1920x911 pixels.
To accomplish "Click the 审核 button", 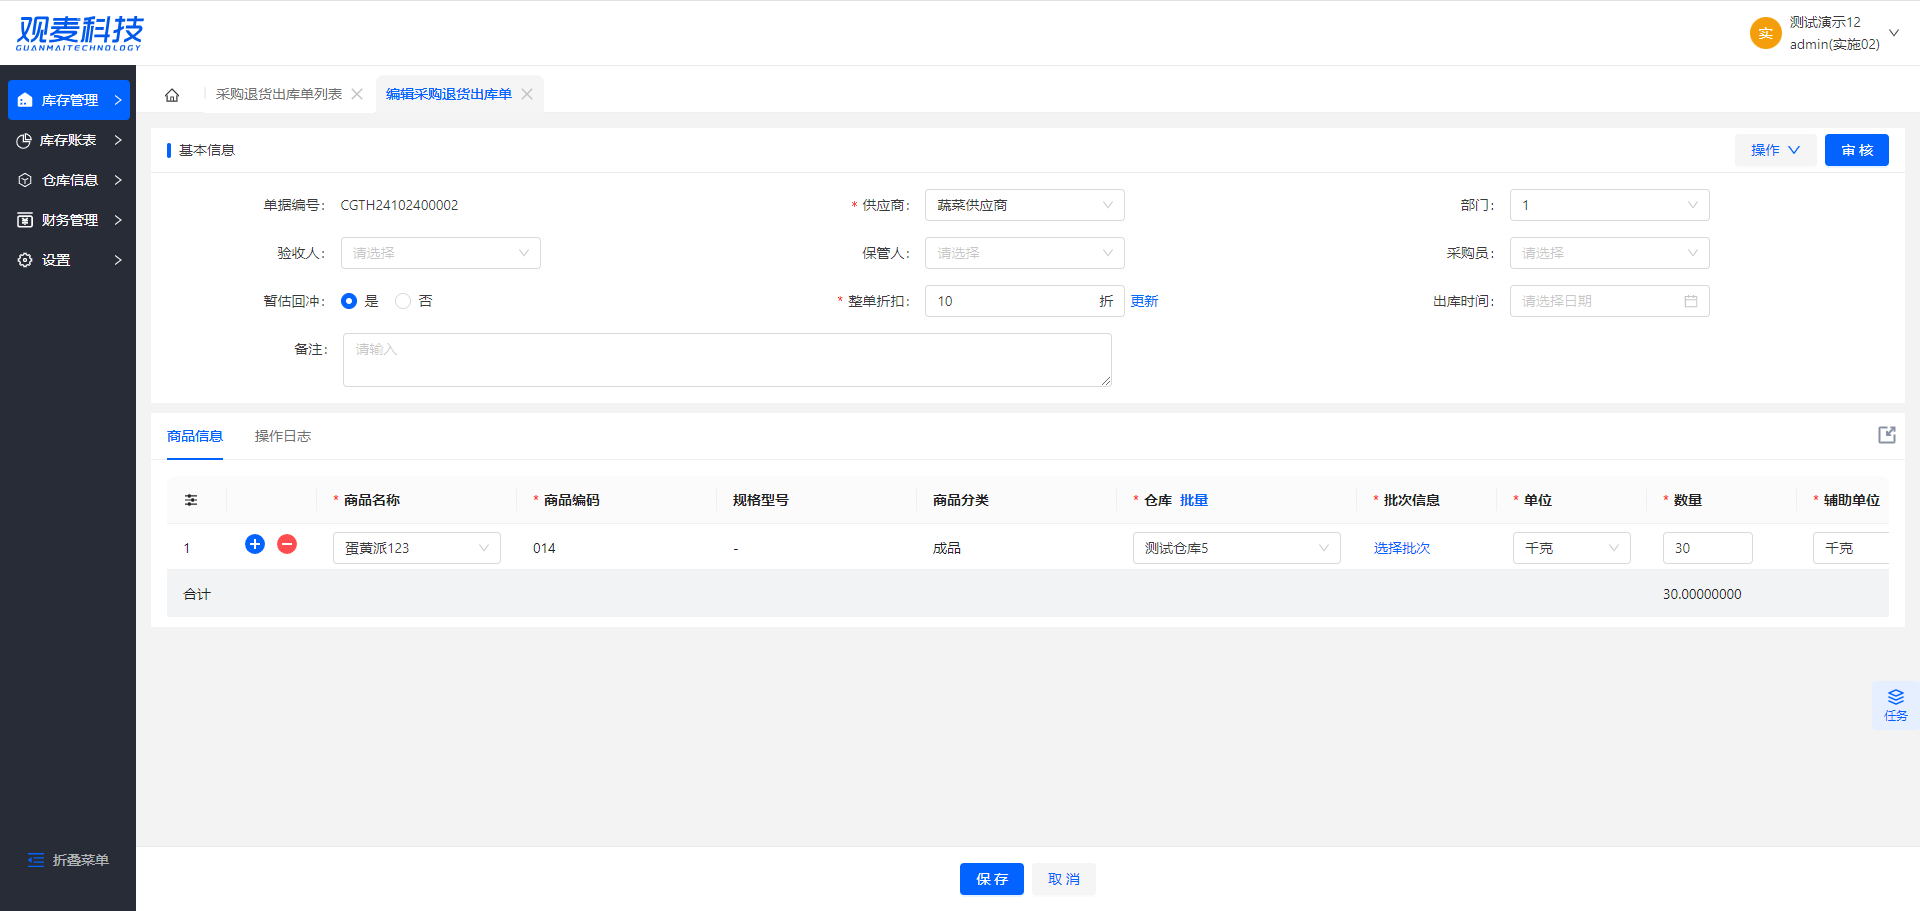I will pyautogui.click(x=1856, y=150).
